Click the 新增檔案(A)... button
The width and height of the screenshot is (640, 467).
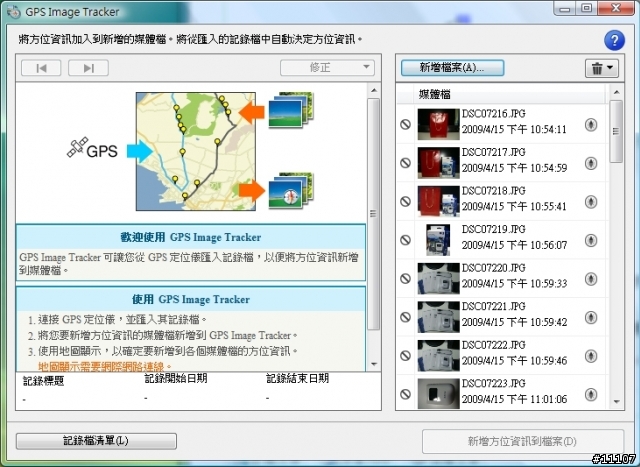(x=452, y=68)
